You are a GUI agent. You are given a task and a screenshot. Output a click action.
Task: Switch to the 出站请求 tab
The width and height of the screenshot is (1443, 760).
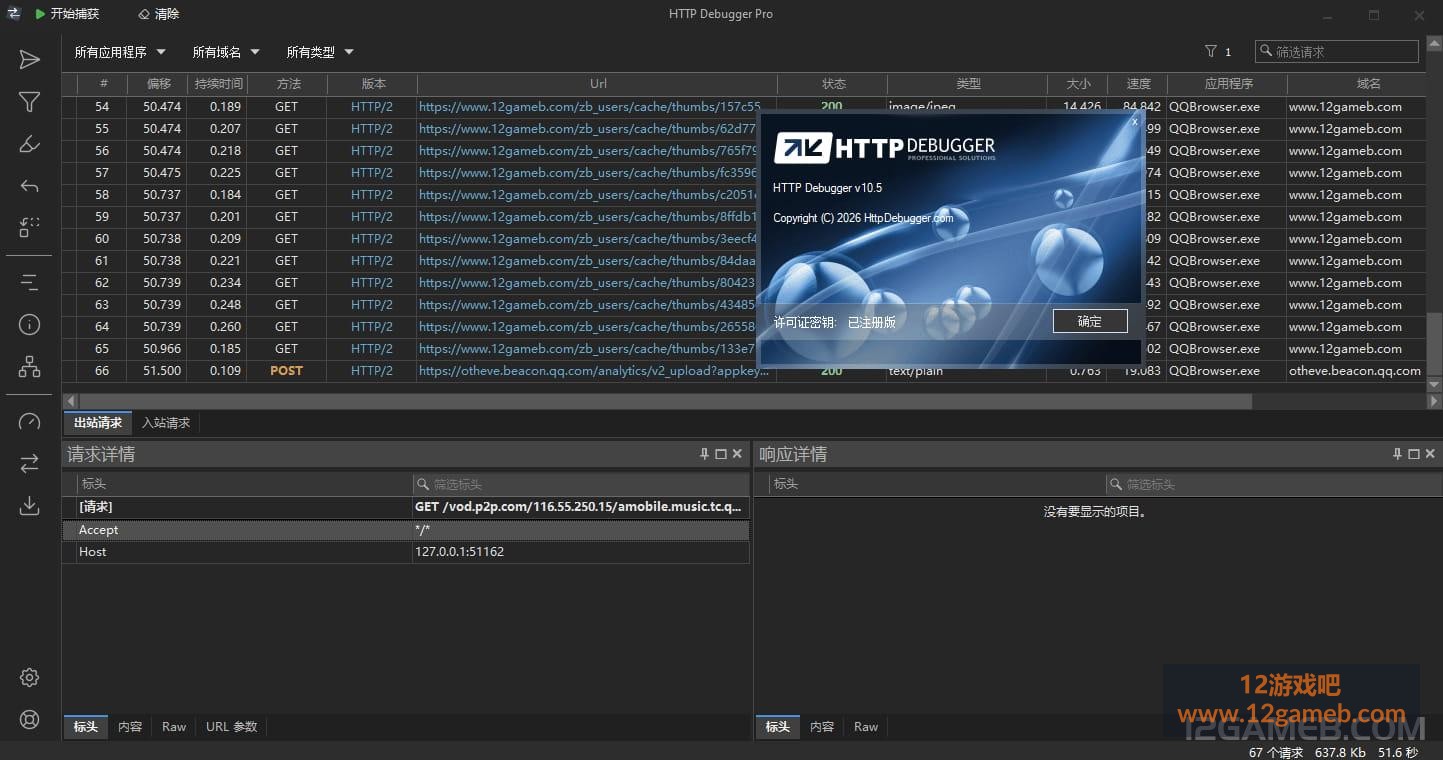[98, 423]
